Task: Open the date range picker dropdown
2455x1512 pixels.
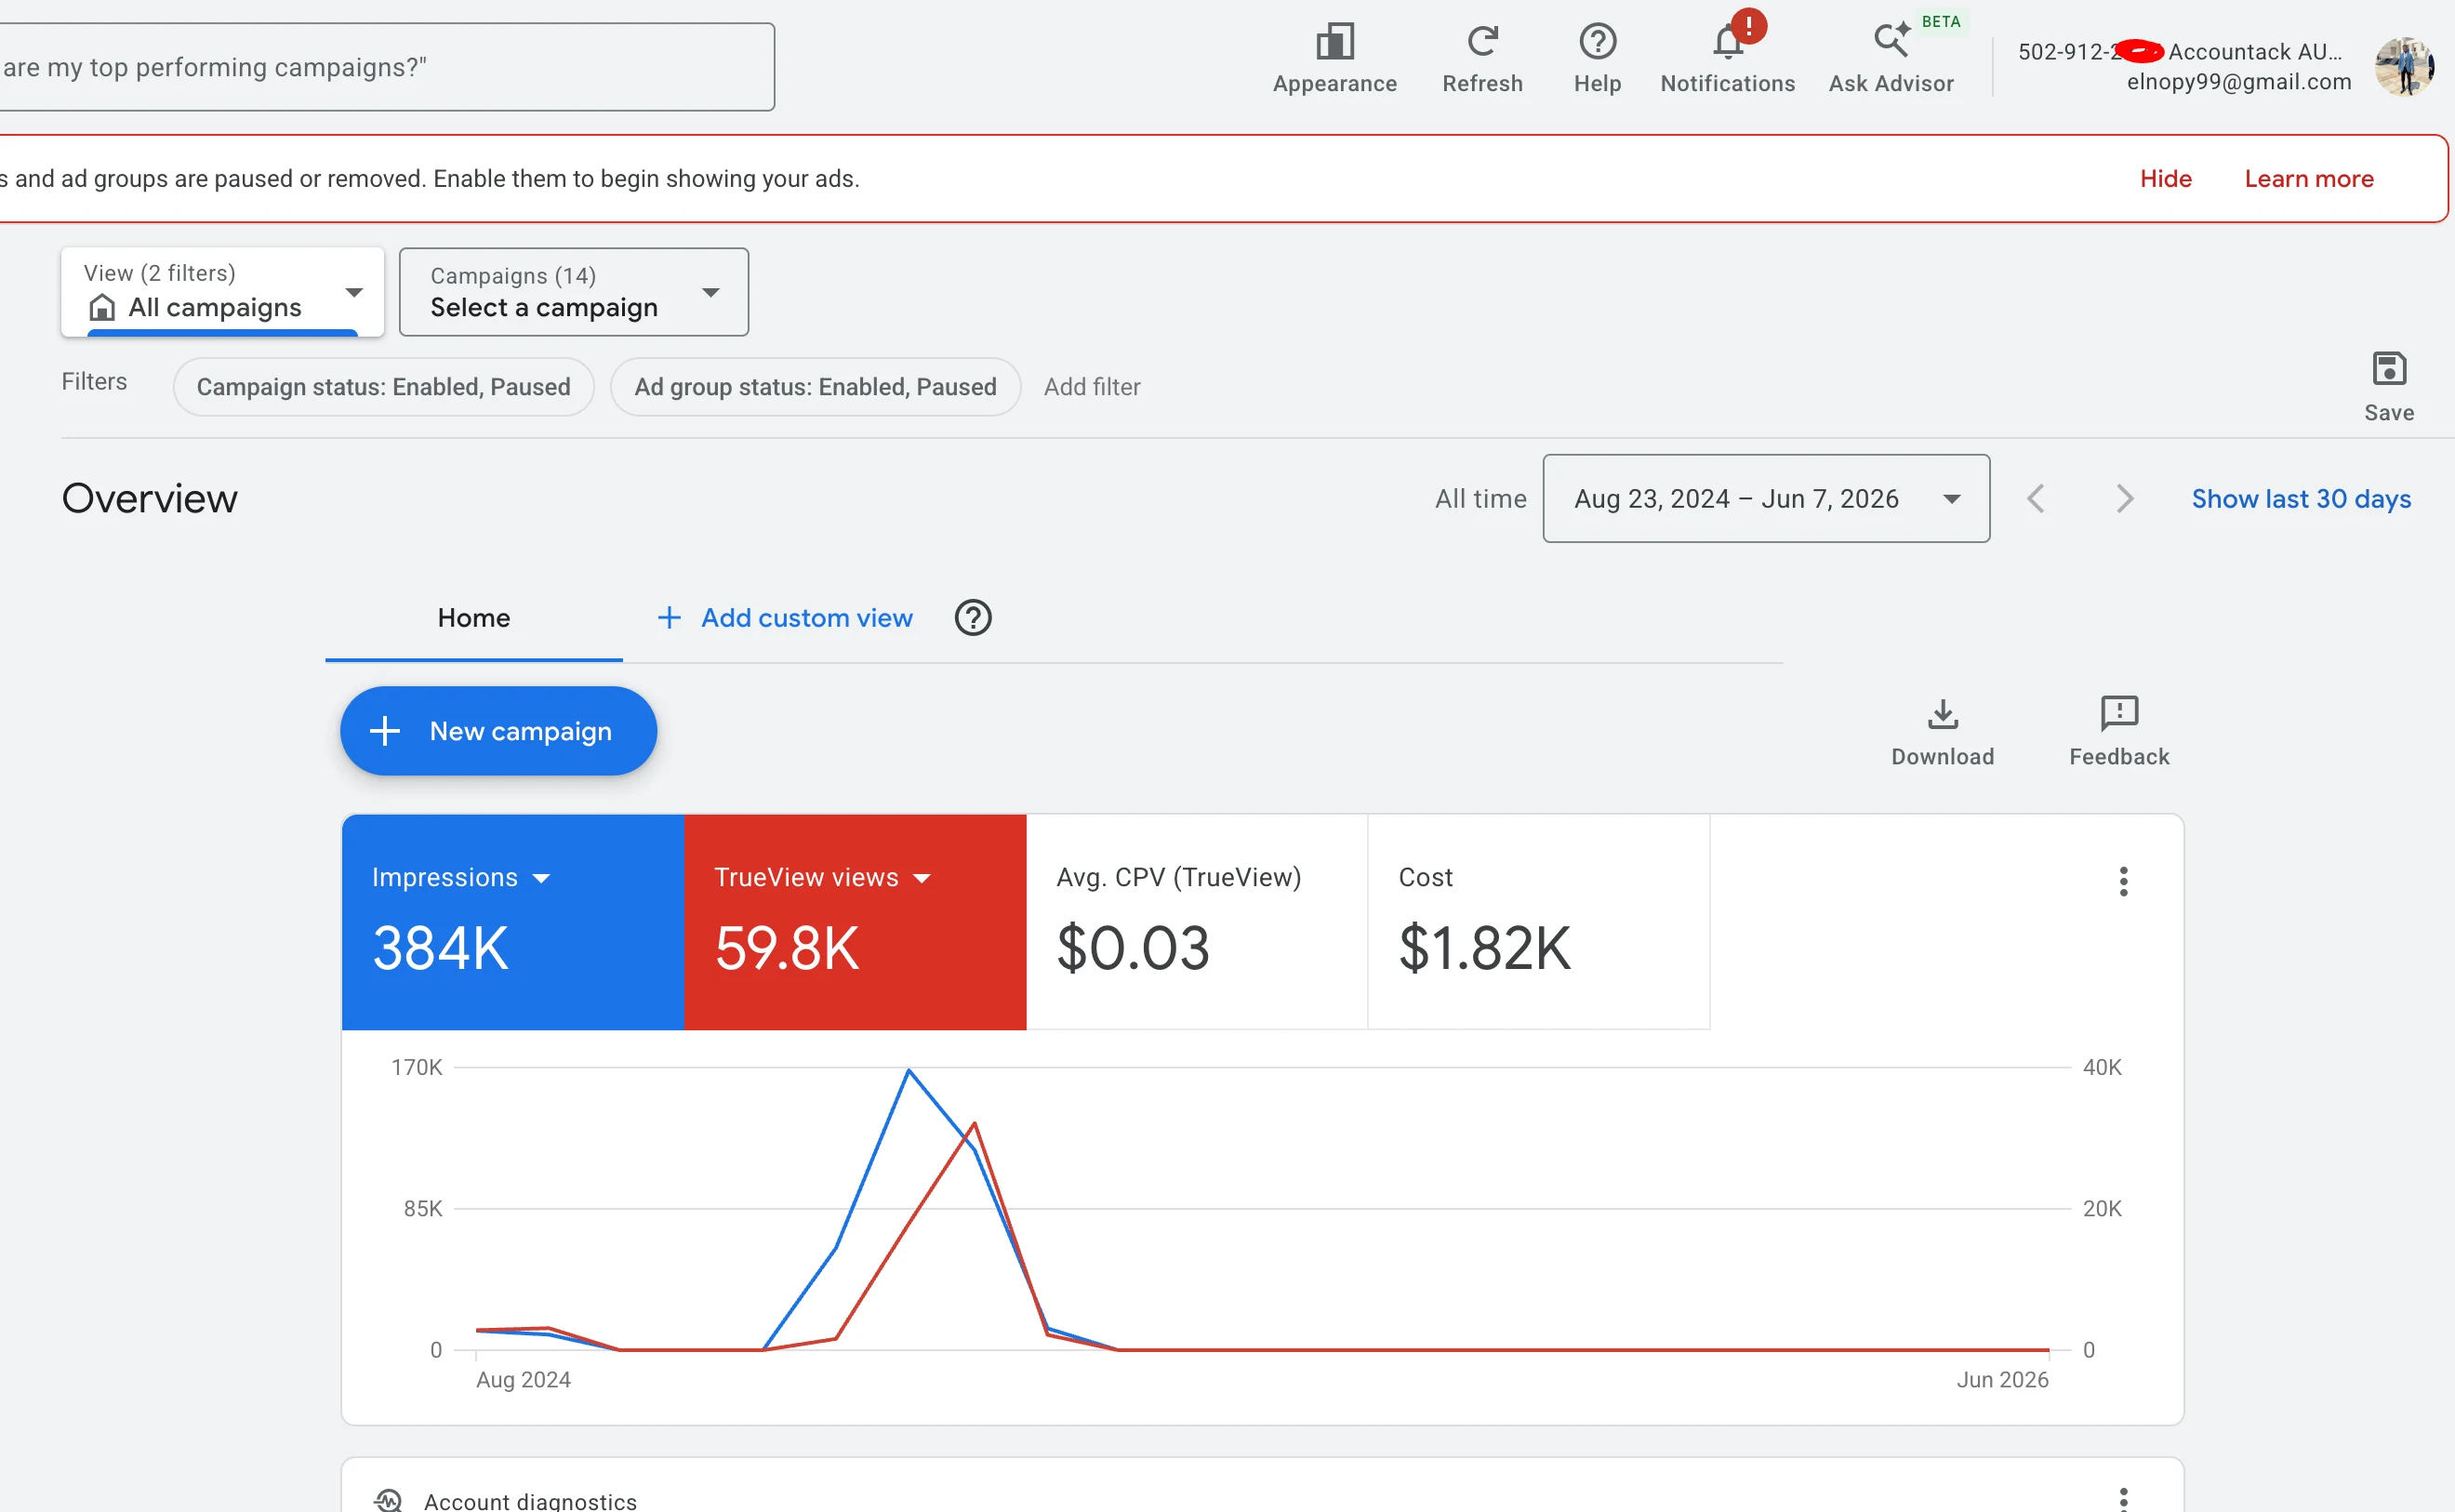Action: point(1765,498)
